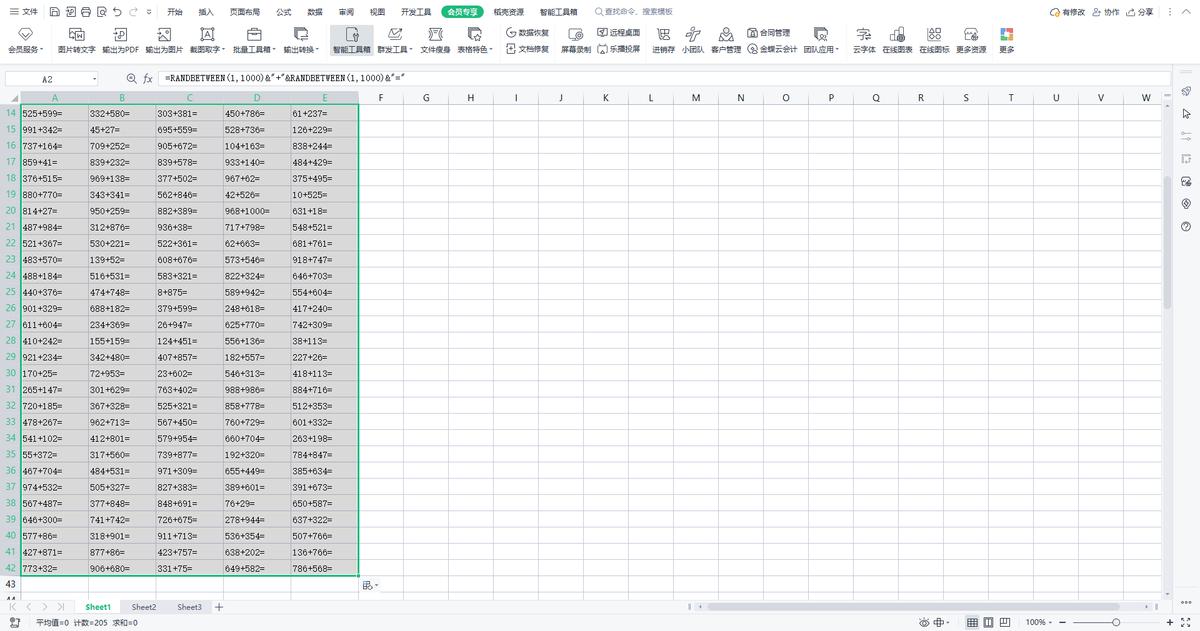Click the undo arrow in quick access toolbar
The image size is (1200, 631).
(x=118, y=12)
